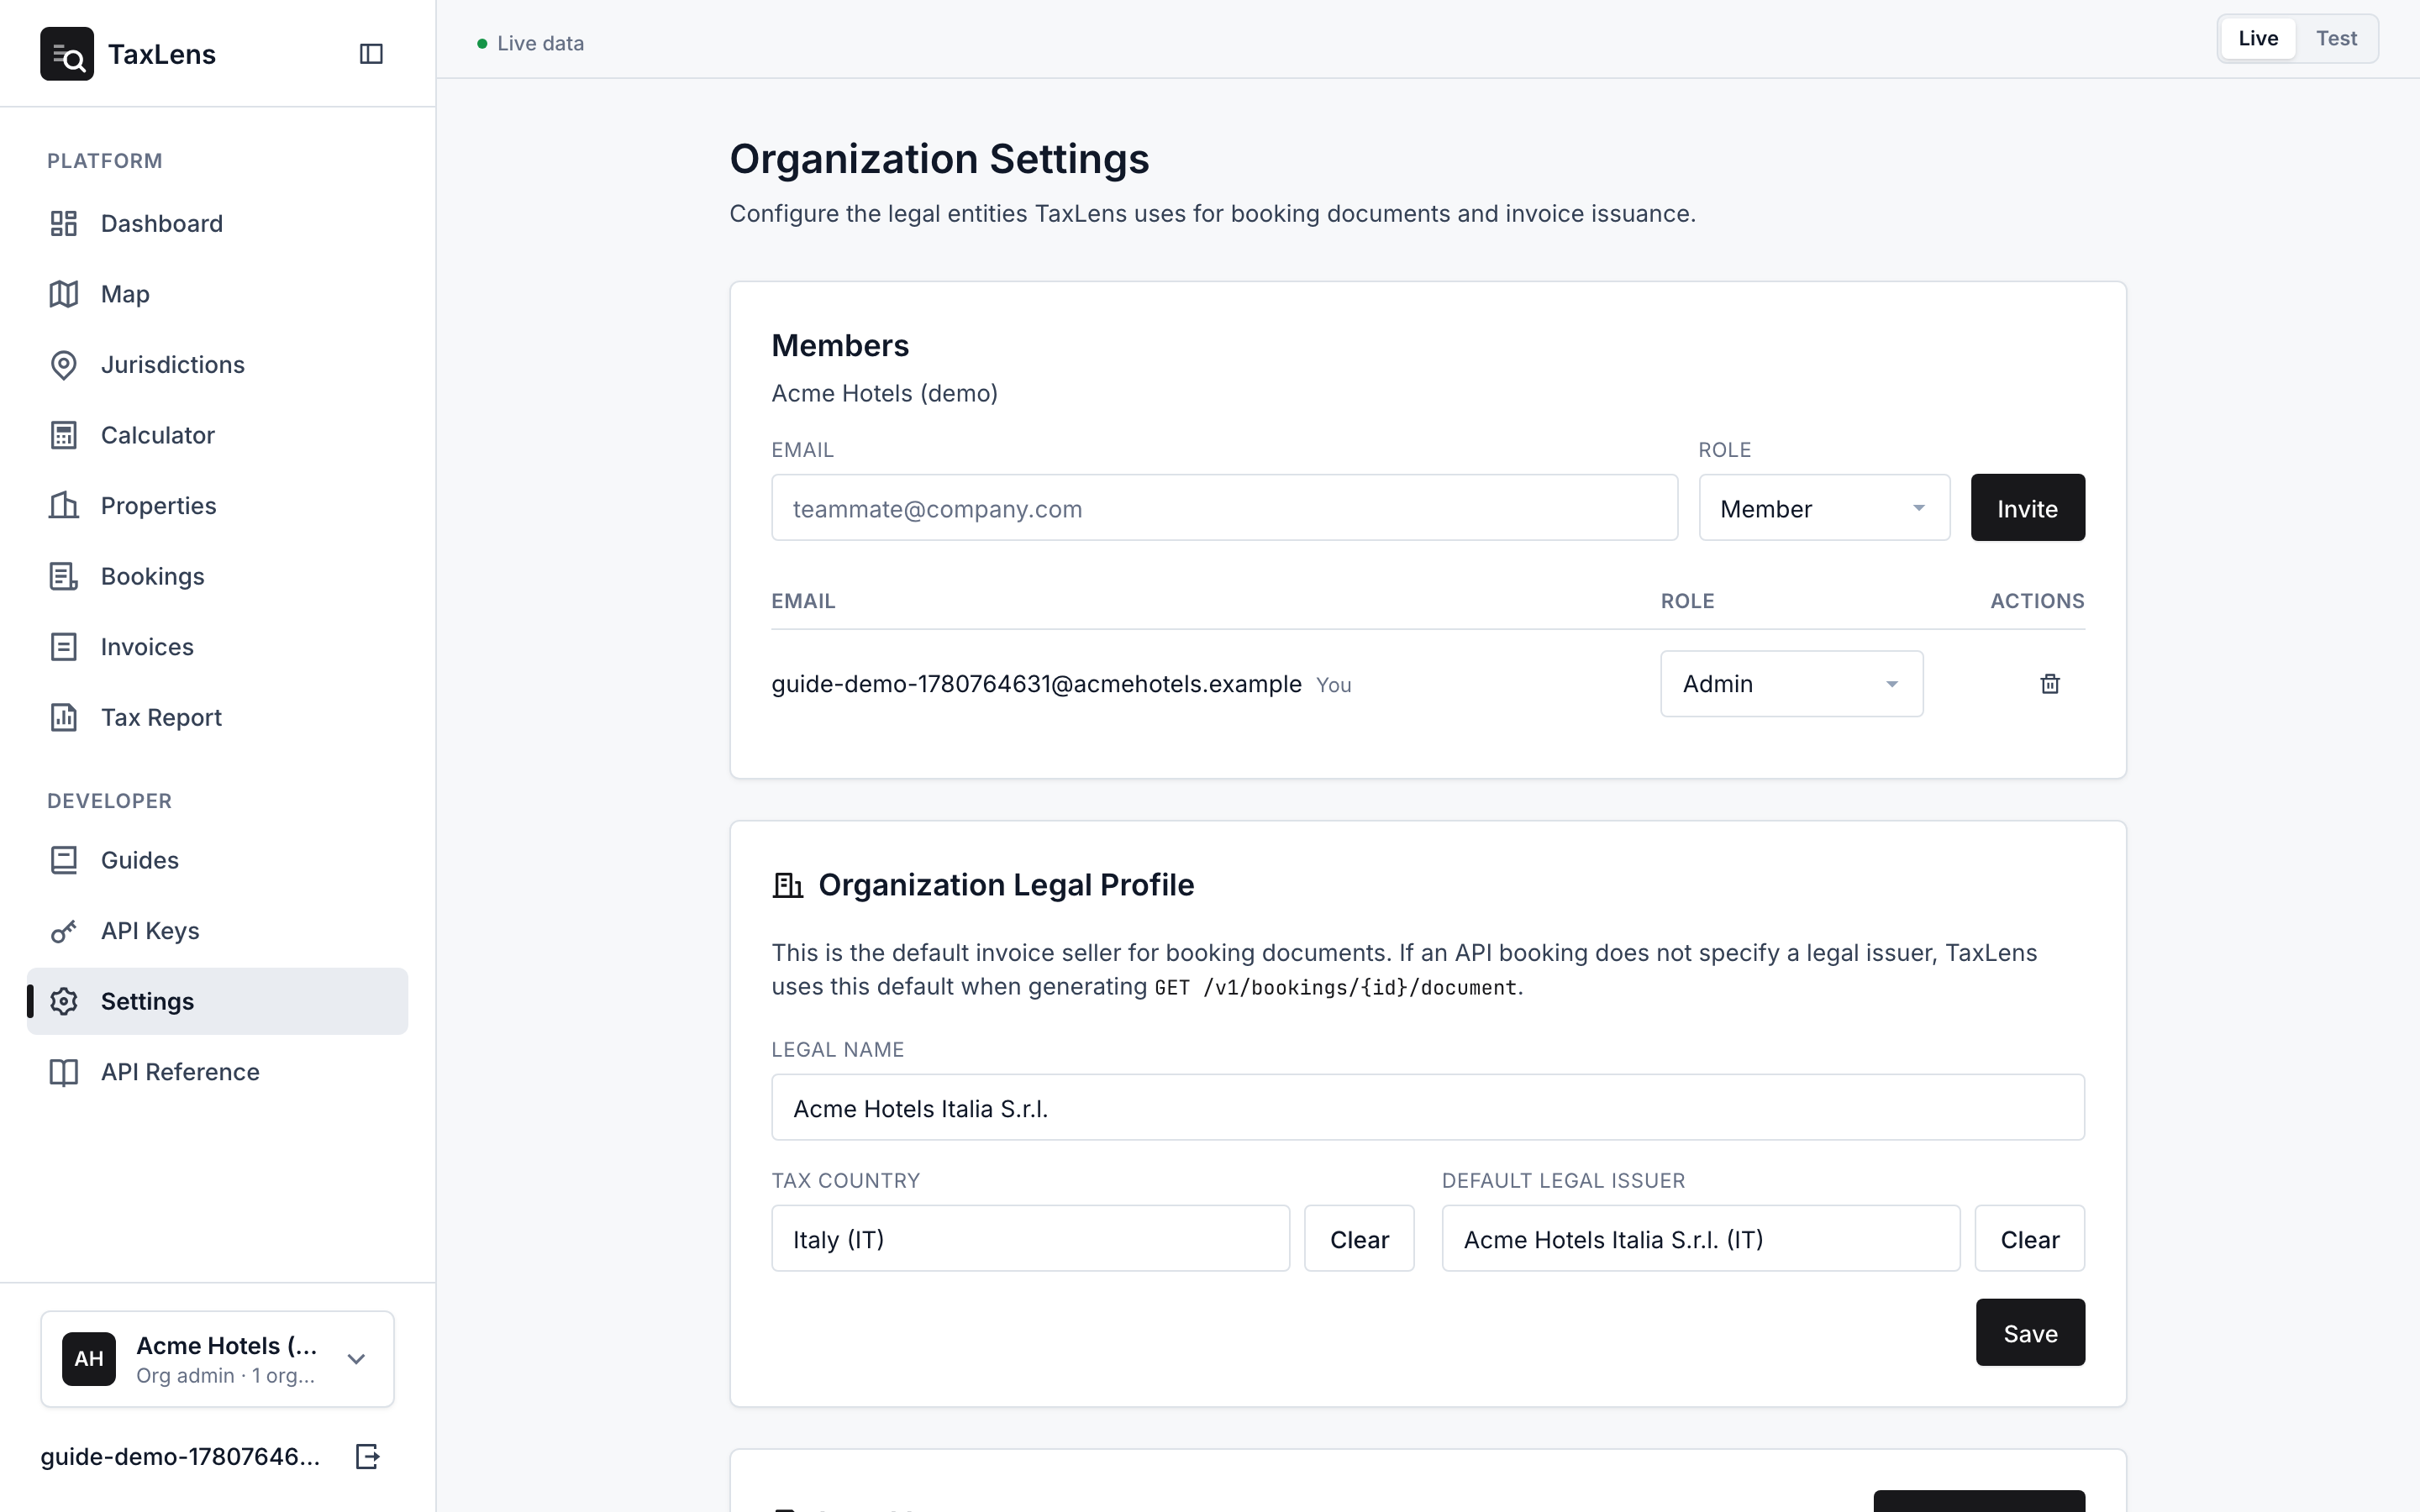Delete the guide-demo member with trash icon

click(2050, 684)
